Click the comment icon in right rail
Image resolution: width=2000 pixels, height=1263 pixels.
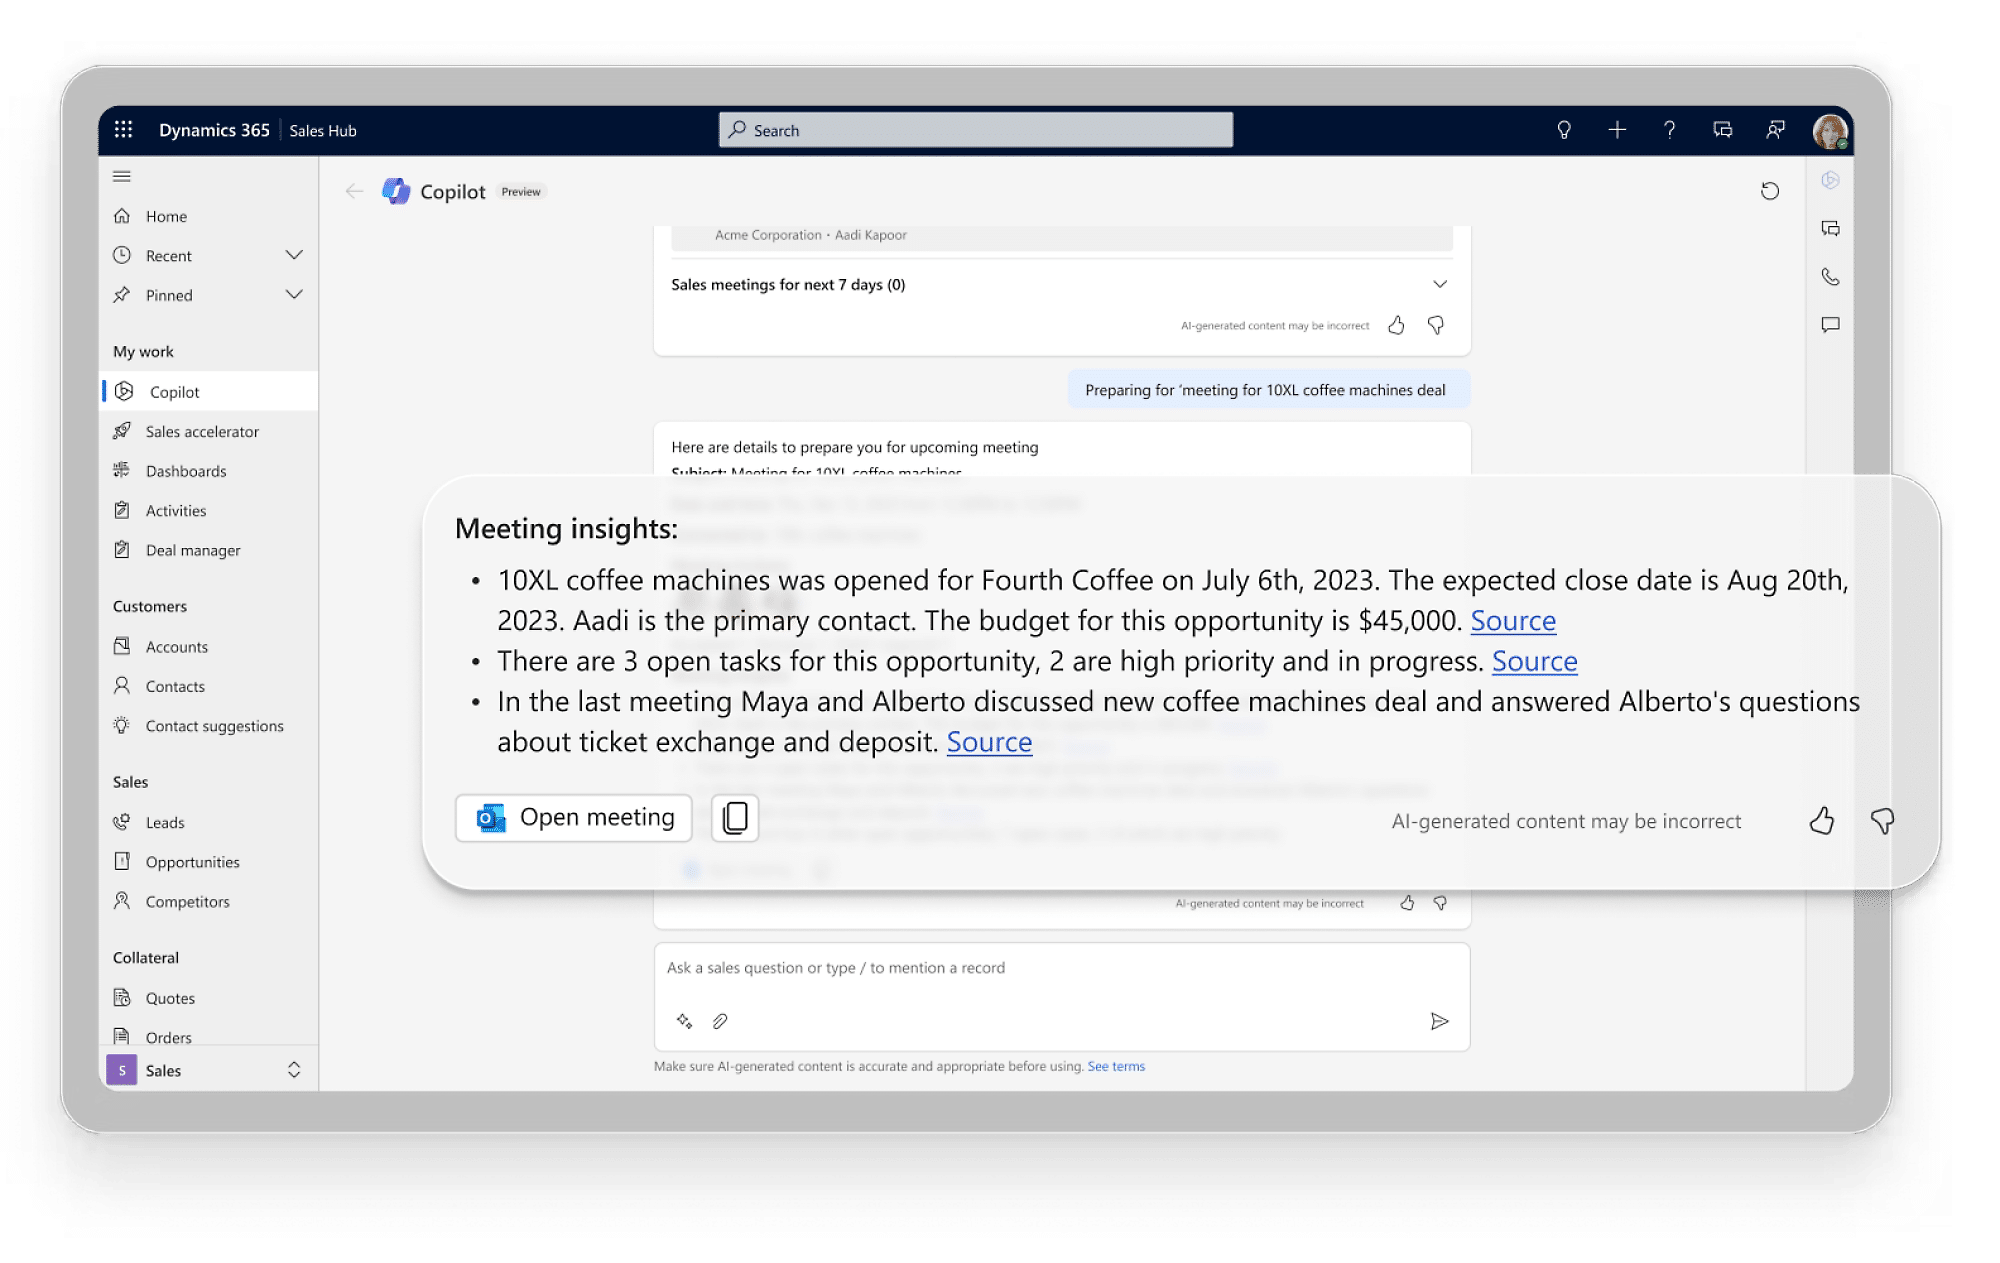pyautogui.click(x=1830, y=325)
